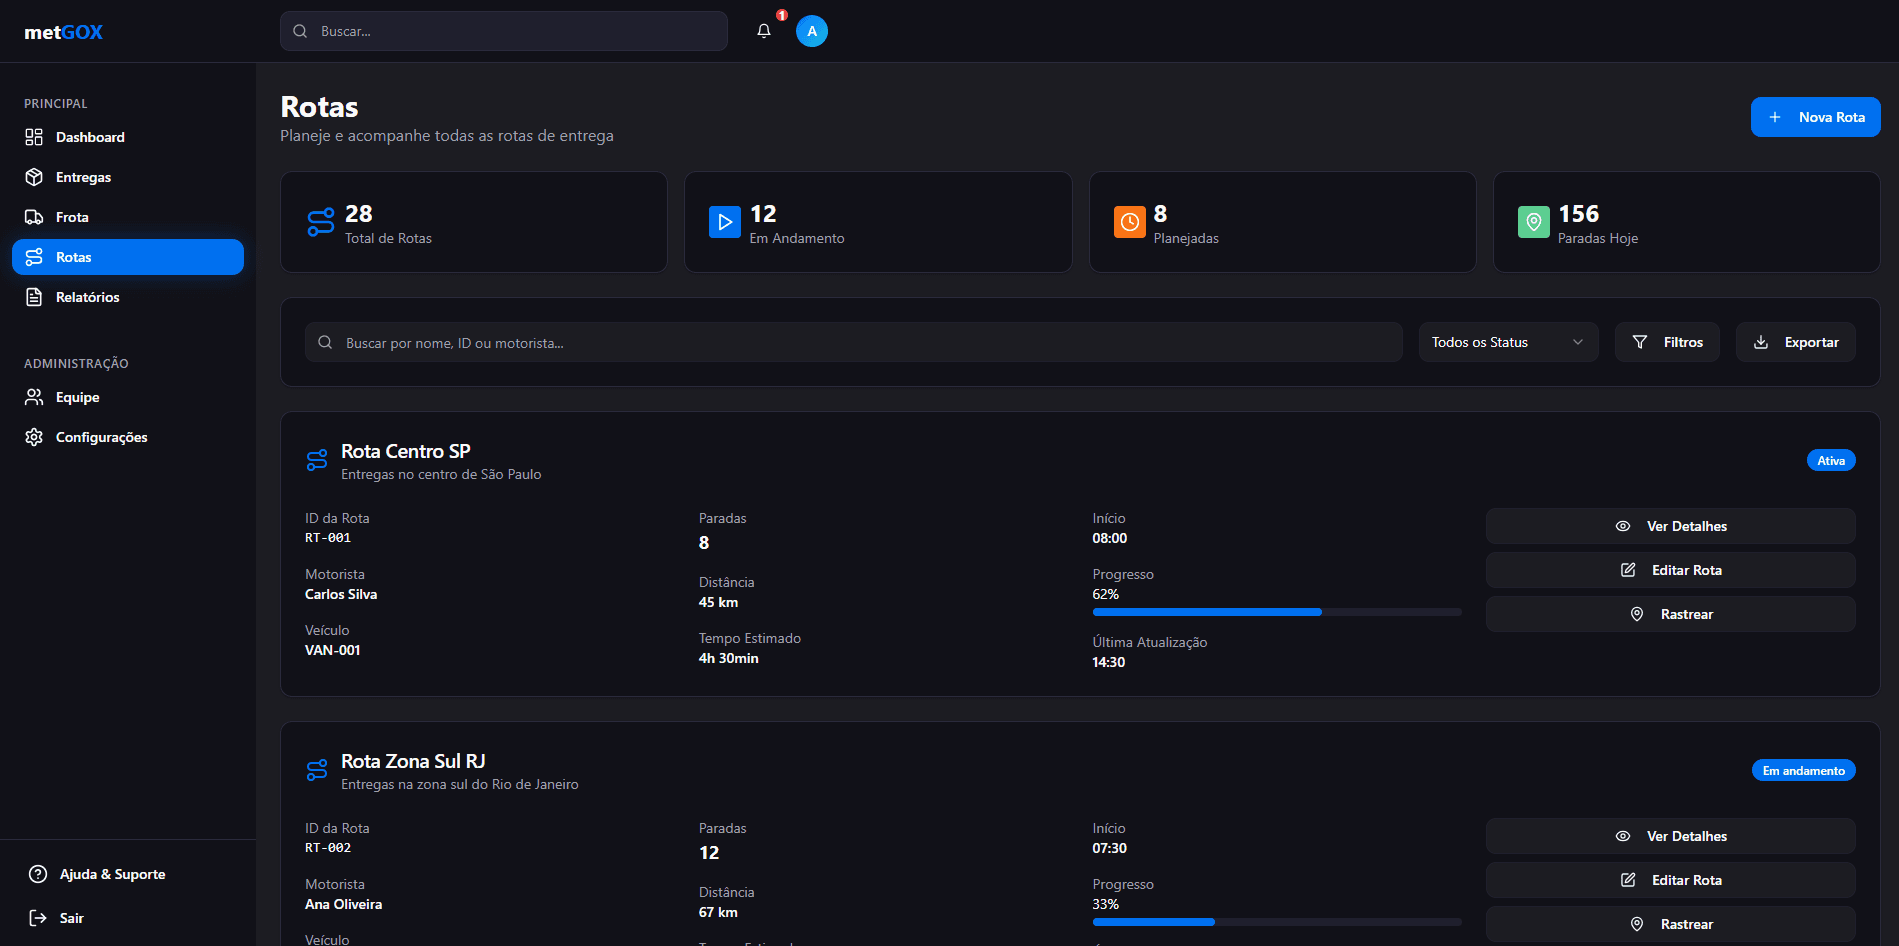Viewport: 1899px width, 946px height.
Task: Click Ver Detalhes for Rota Zona Sul RJ
Action: (x=1670, y=836)
